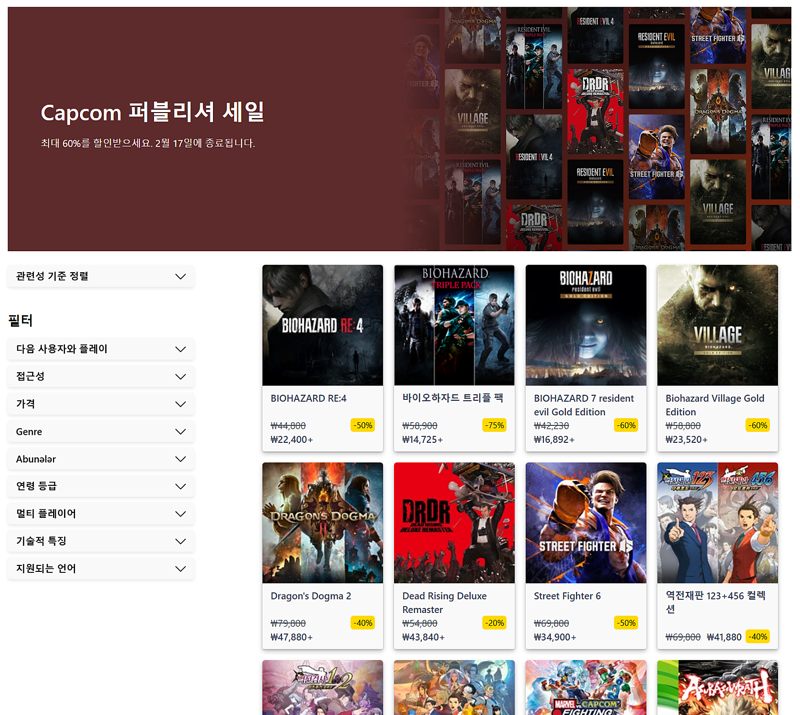Click the ₩41,880 sale price
The width and height of the screenshot is (800, 715).
pos(724,637)
